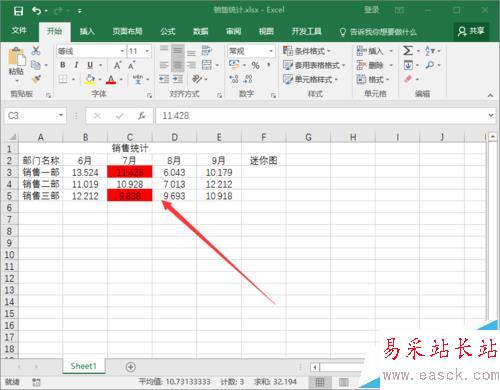Screen dimensions: 500x390
Task: Collapse the ribbon with the arrow
Action: 490,95
